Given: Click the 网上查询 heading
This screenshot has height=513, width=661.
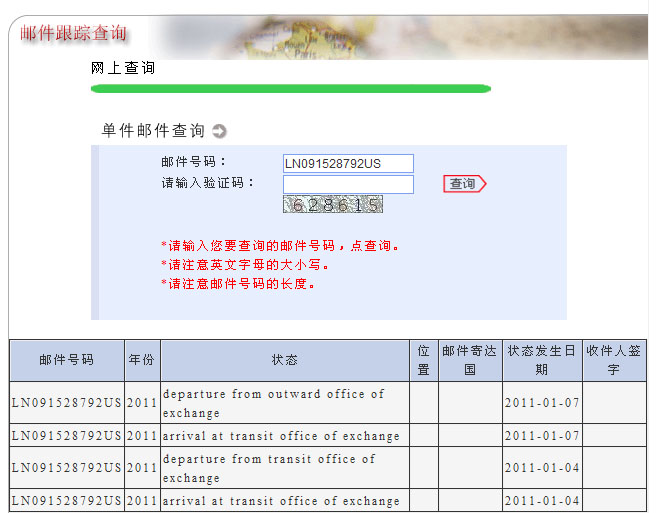Looking at the screenshot, I should click(123, 68).
